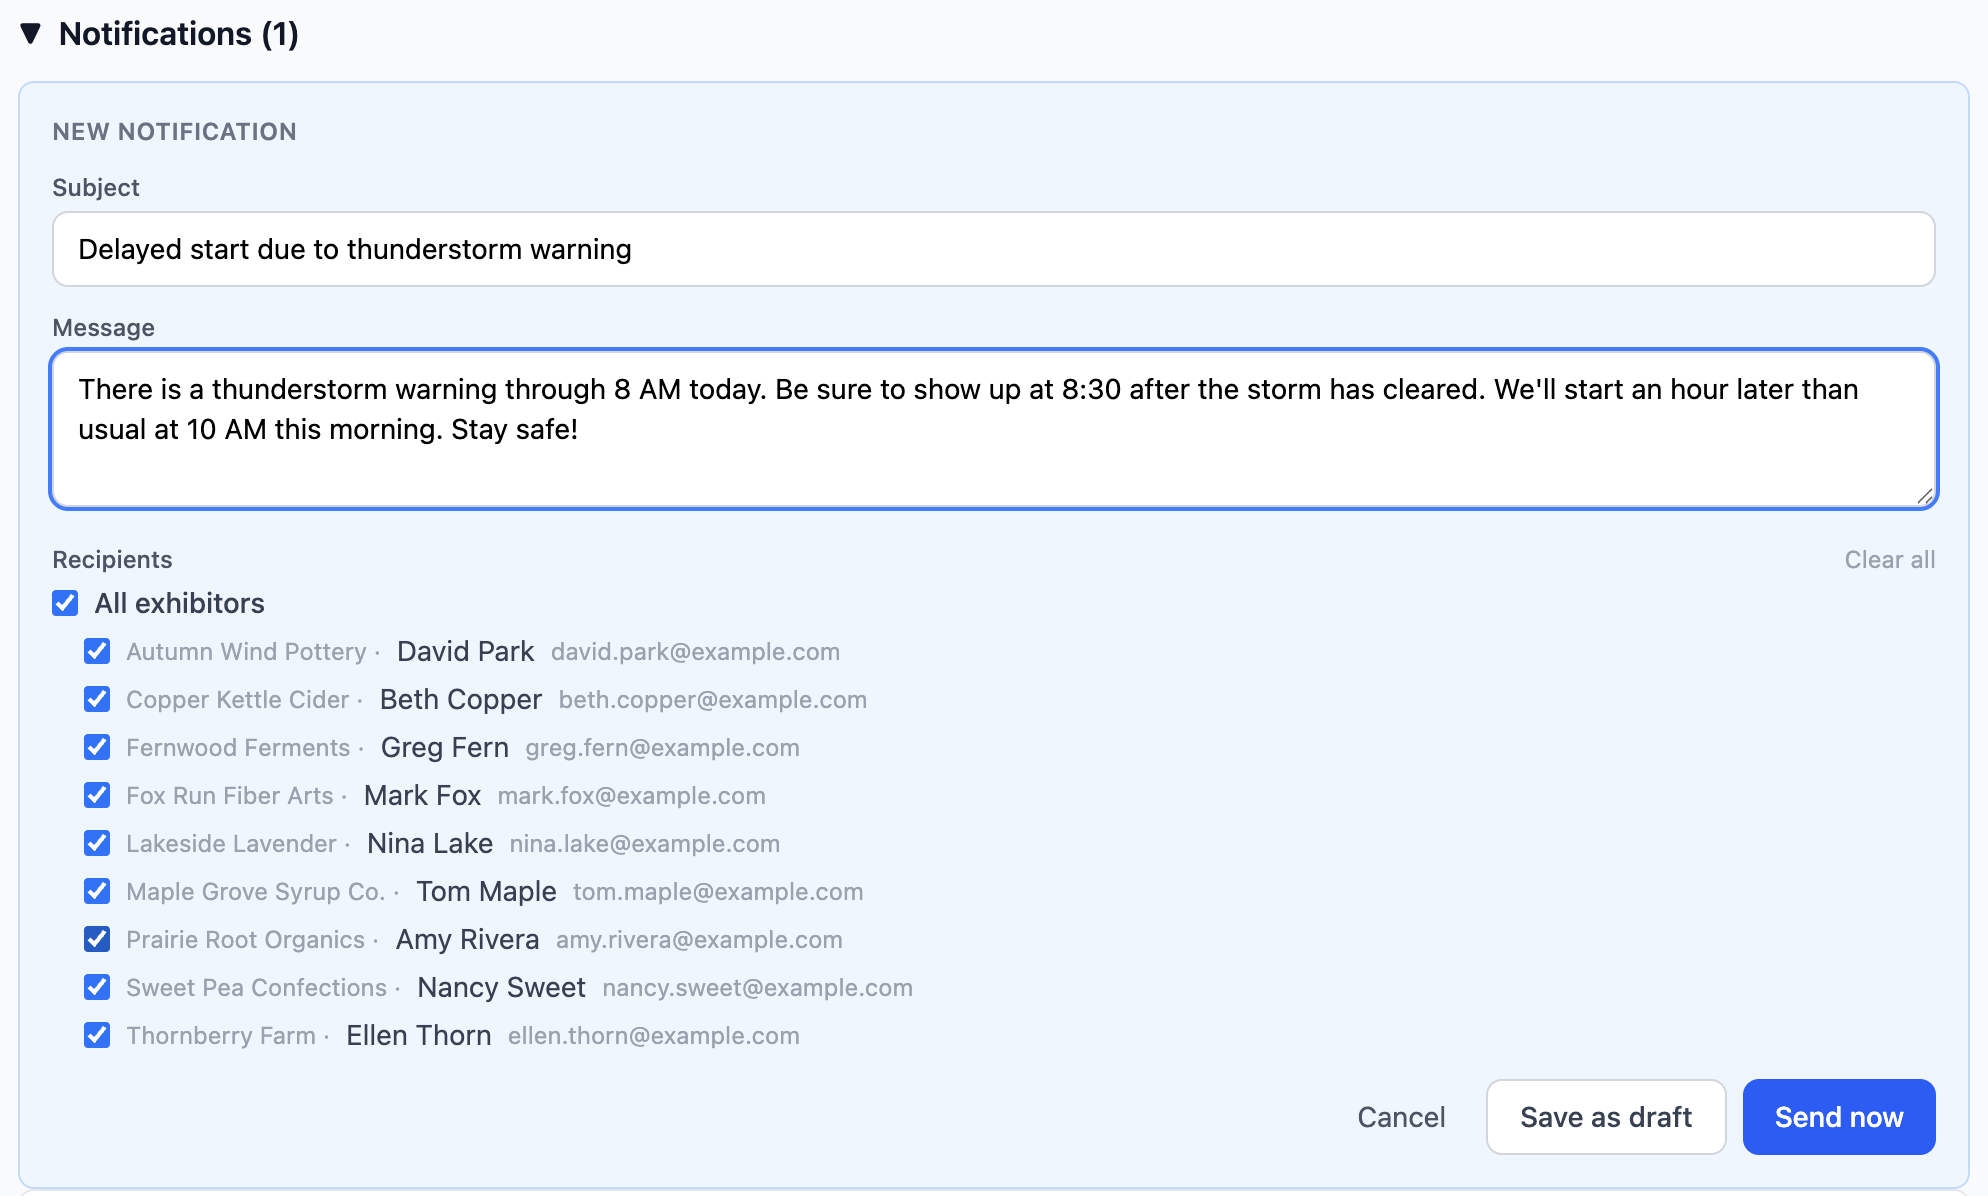The image size is (1988, 1196).
Task: Click the Thornberry Farm company label
Action: coord(221,1036)
